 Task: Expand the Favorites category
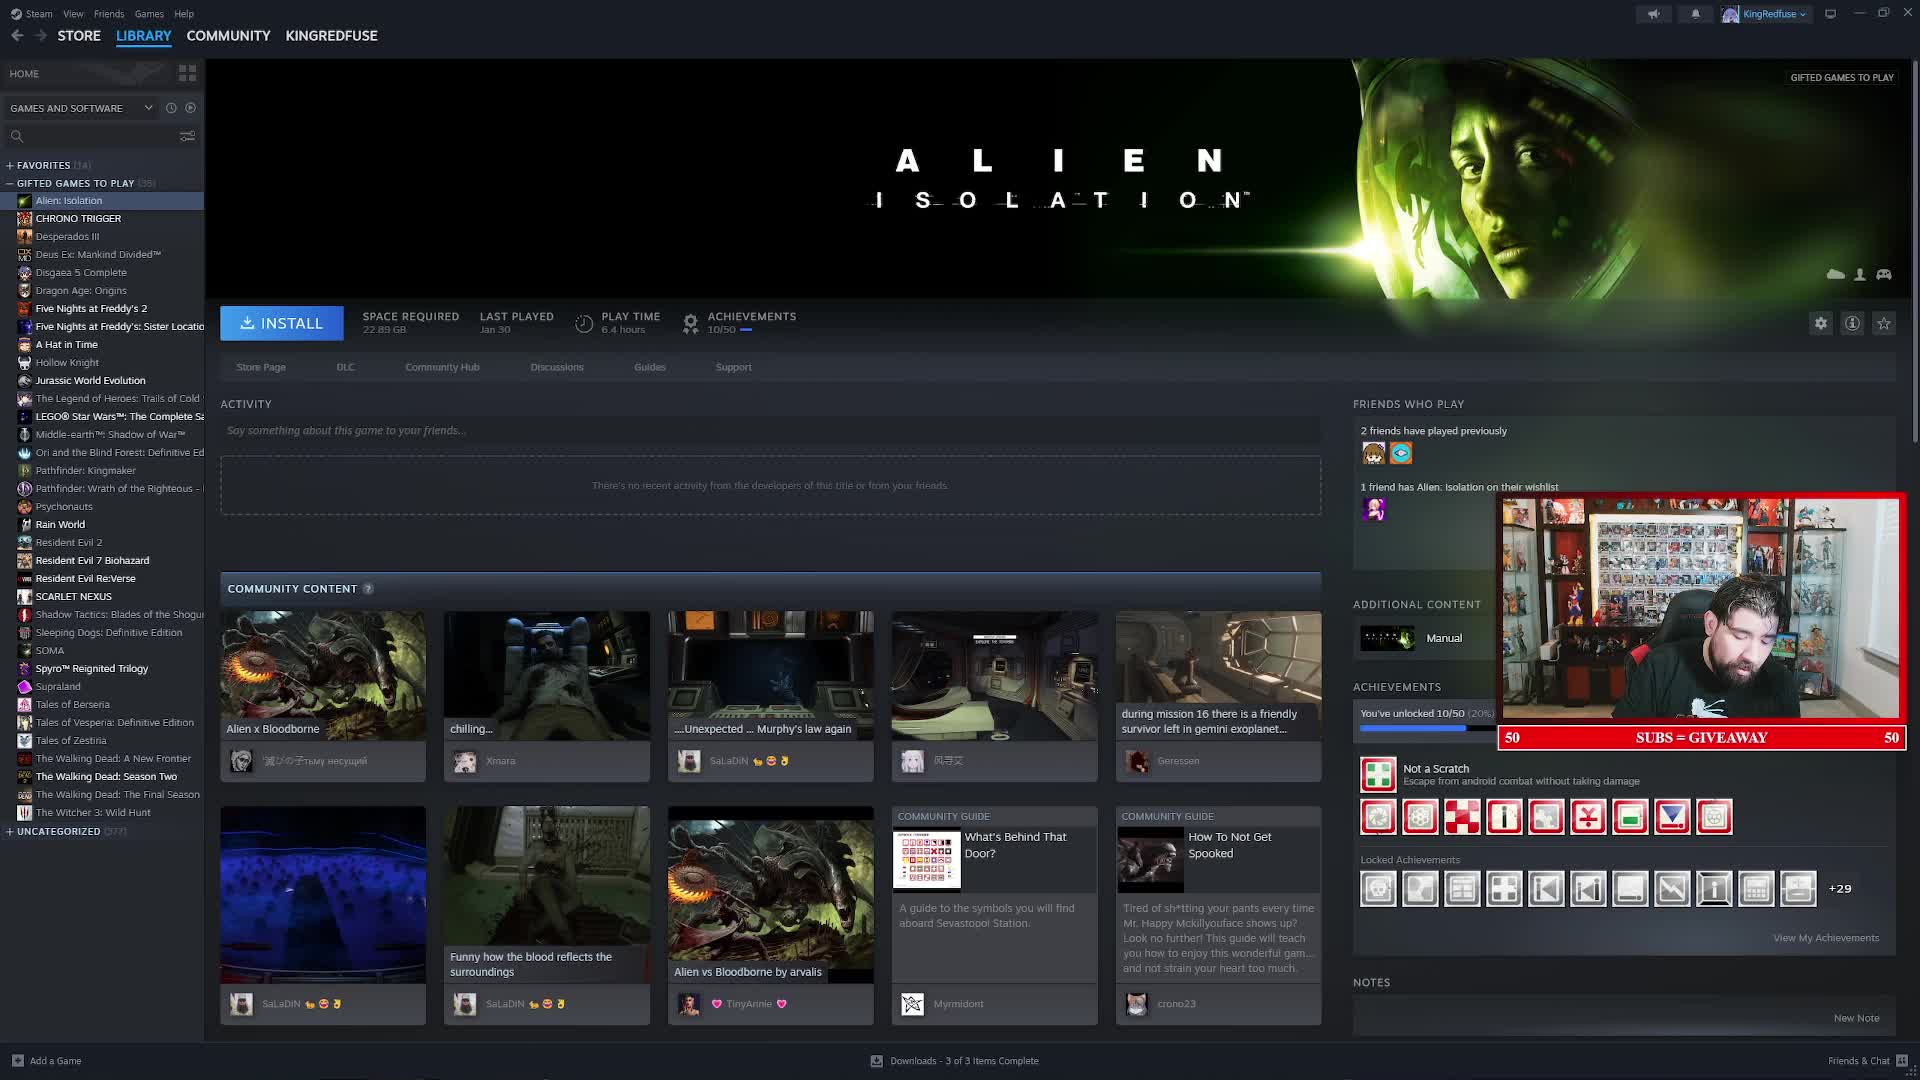point(9,165)
